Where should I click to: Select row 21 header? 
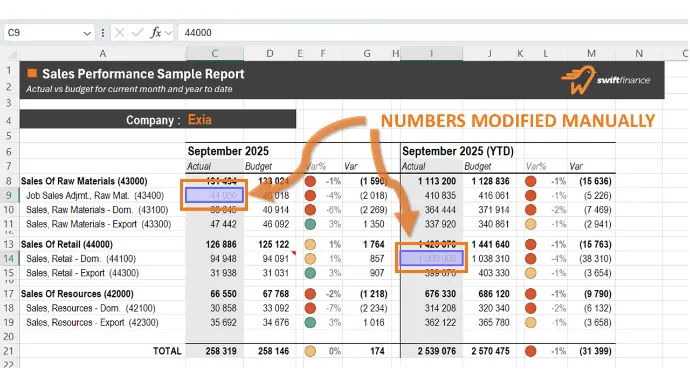click(x=9, y=351)
